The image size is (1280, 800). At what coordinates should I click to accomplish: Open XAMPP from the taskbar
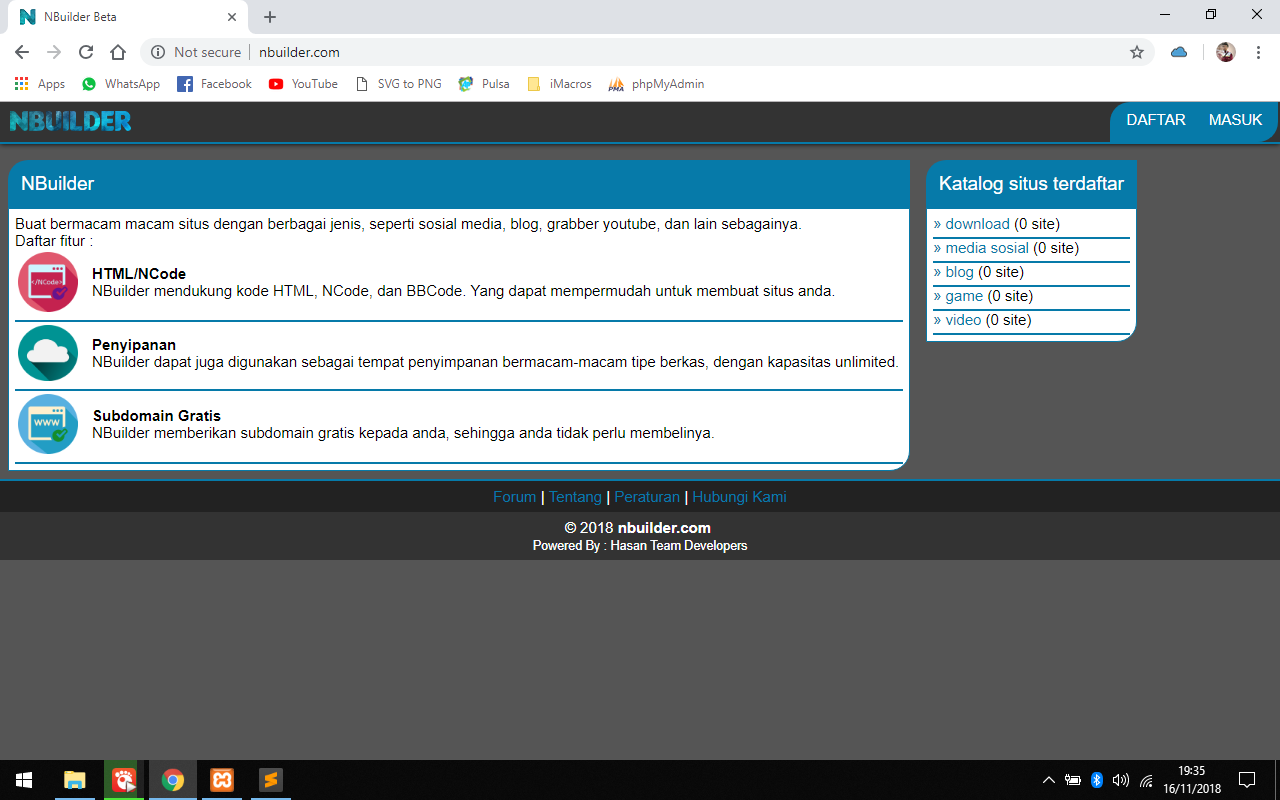tap(221, 780)
